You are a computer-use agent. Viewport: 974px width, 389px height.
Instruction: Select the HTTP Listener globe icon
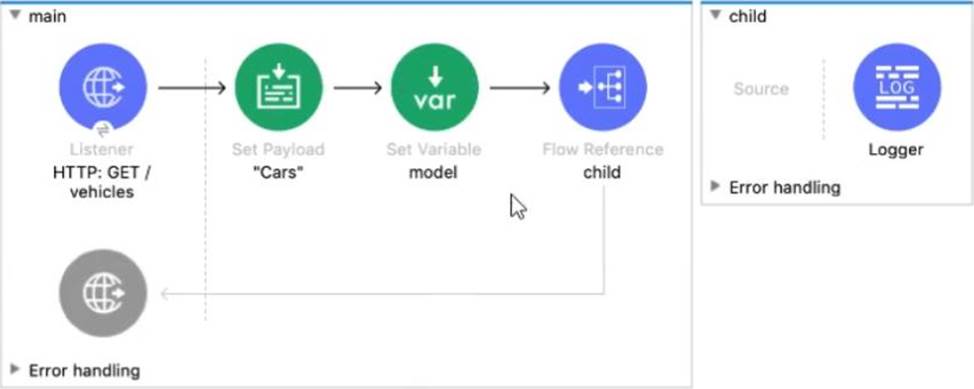point(103,87)
